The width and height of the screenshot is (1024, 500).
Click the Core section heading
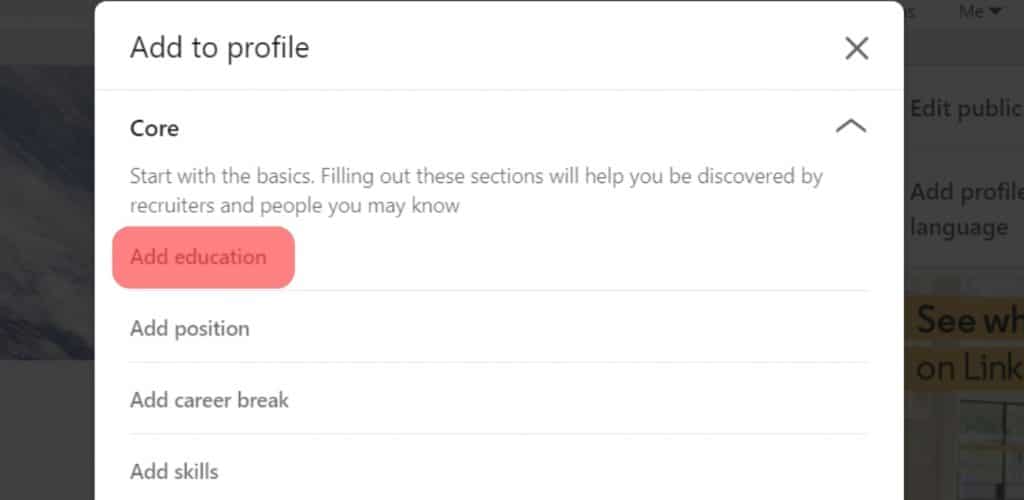pos(155,128)
